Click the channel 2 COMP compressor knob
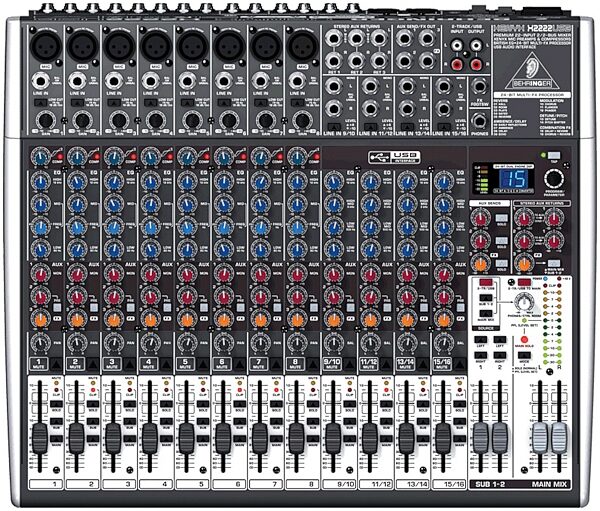The image size is (600, 511). pyautogui.click(x=77, y=156)
